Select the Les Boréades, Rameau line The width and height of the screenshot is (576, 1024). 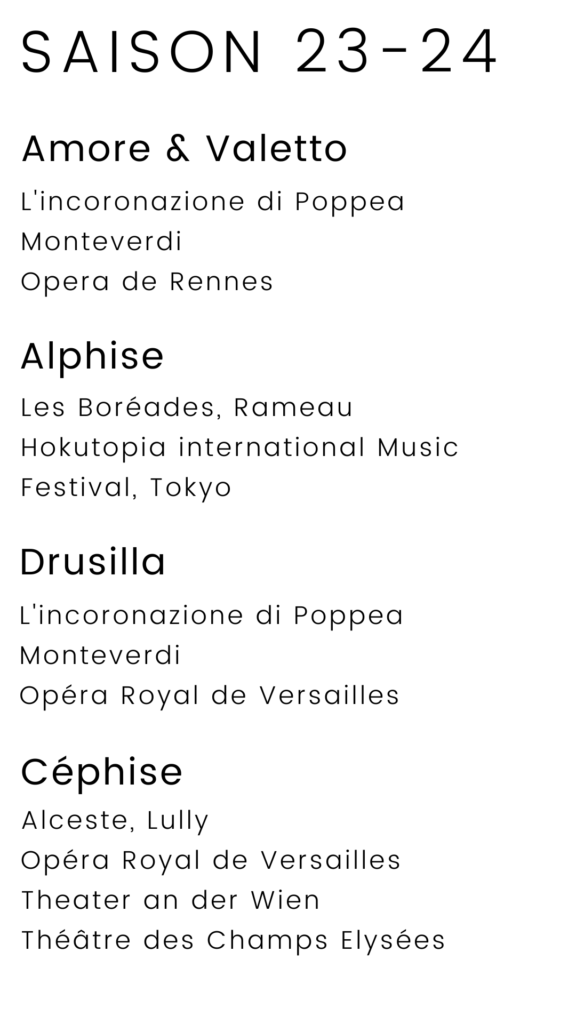click(187, 408)
